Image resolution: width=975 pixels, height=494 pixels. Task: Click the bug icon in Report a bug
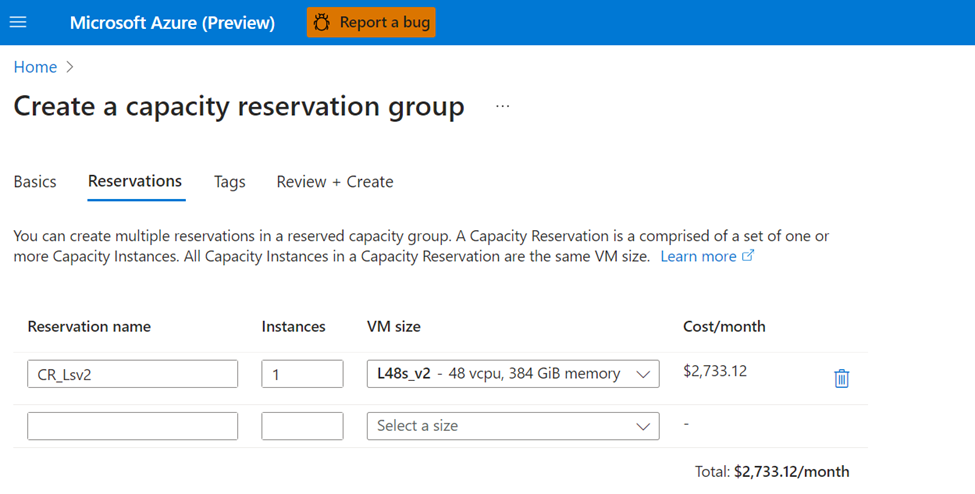point(321,22)
